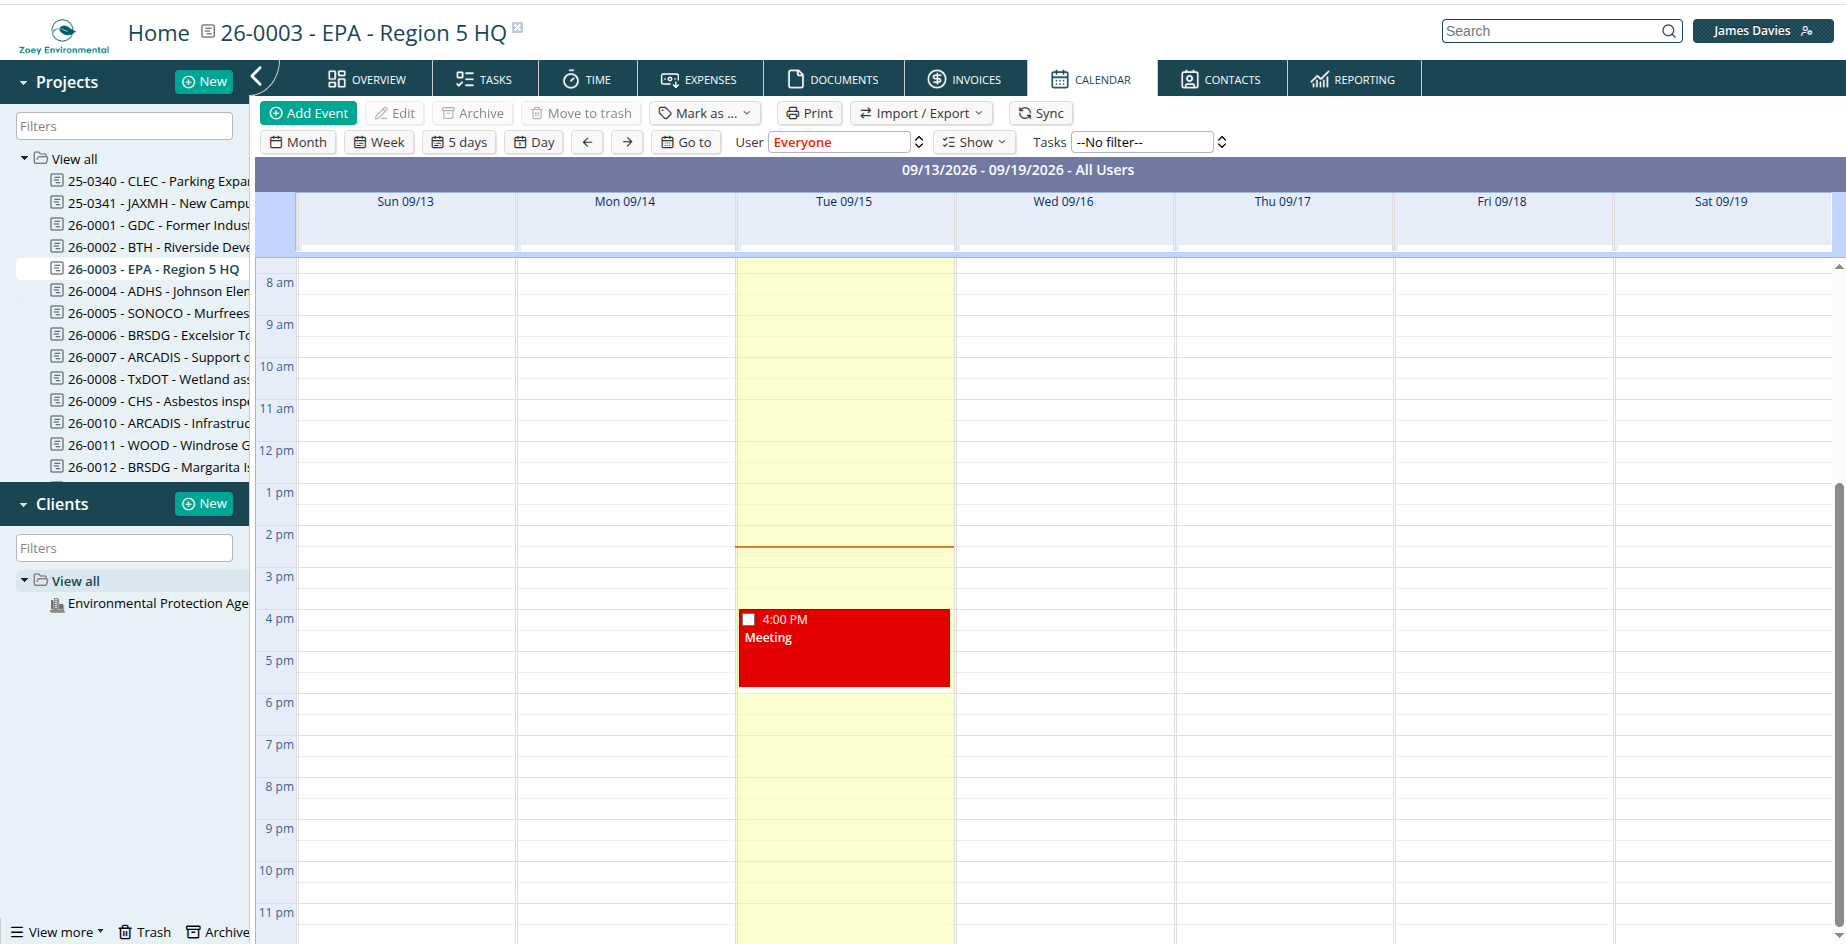Open the Time tab
The width and height of the screenshot is (1846, 944).
587,79
